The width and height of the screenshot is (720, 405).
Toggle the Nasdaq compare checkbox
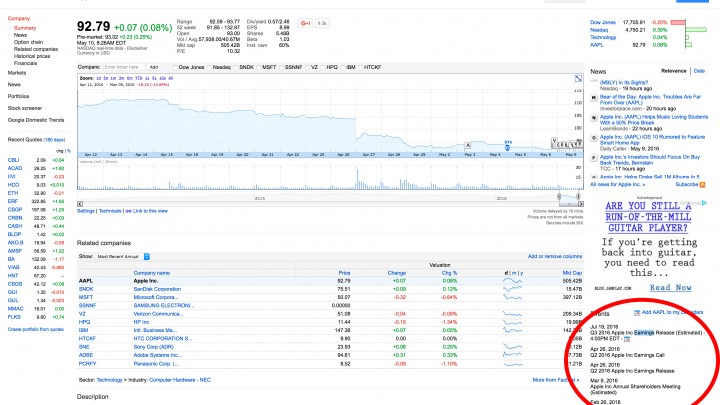[x=209, y=68]
